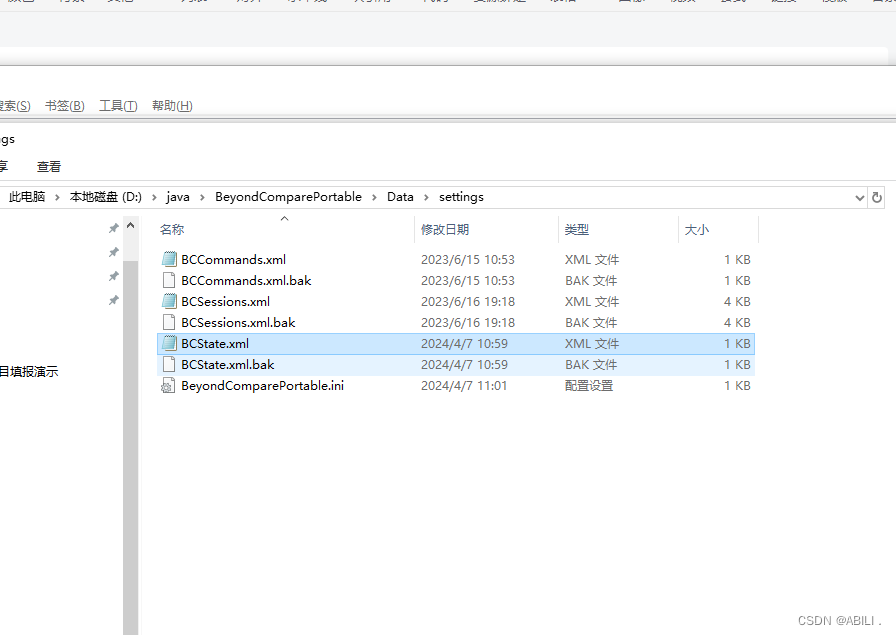Sort files by 大小 column header
The height and width of the screenshot is (635, 896).
[x=697, y=230]
